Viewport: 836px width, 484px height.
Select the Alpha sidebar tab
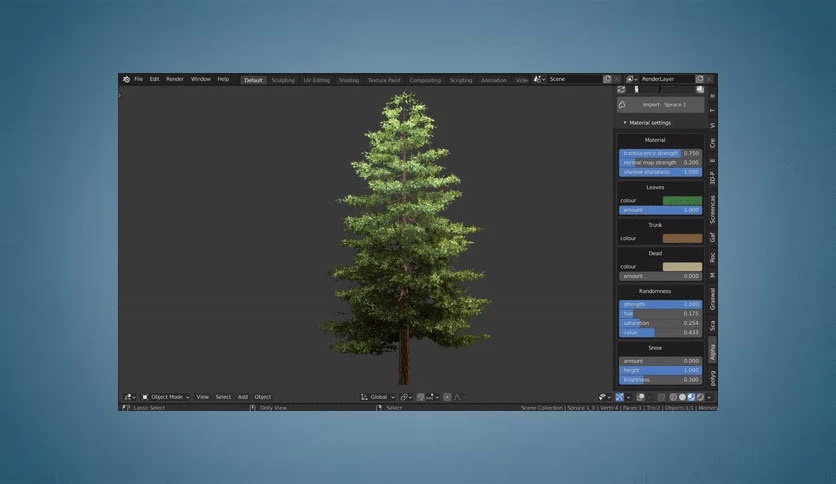click(712, 352)
